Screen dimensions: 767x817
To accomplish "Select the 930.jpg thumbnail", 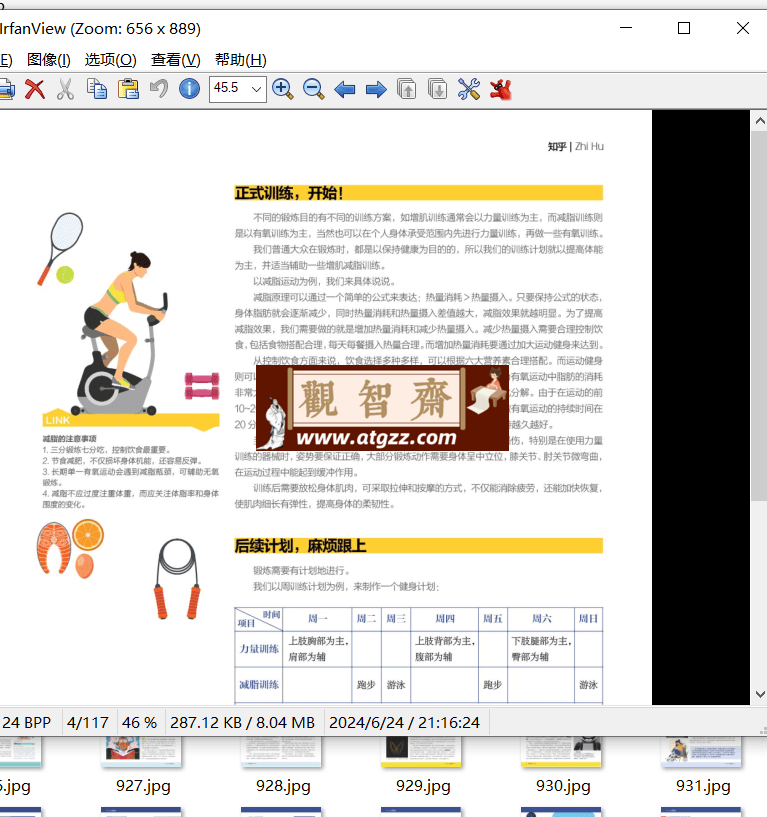I will click(561, 751).
